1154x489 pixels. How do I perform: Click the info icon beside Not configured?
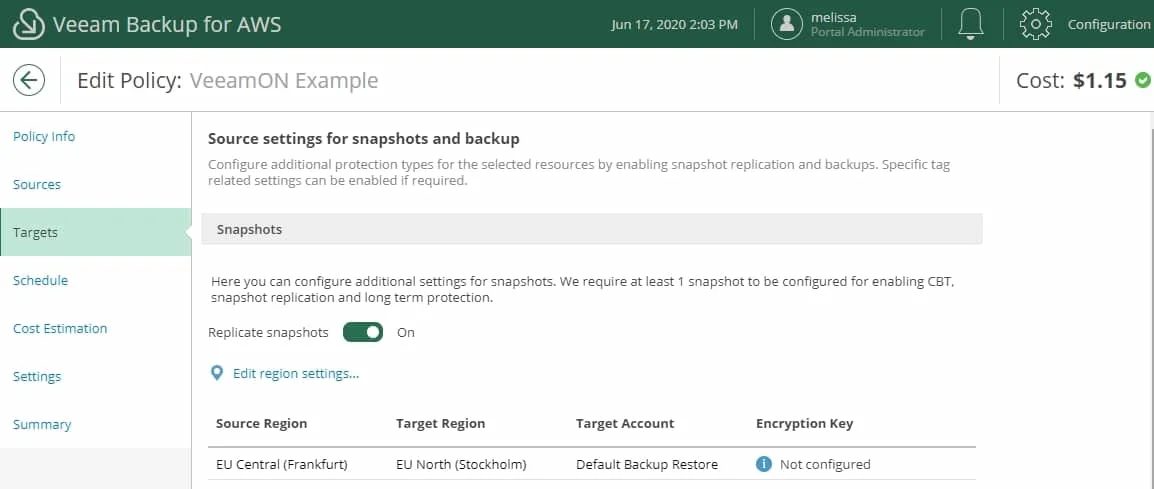[764, 464]
